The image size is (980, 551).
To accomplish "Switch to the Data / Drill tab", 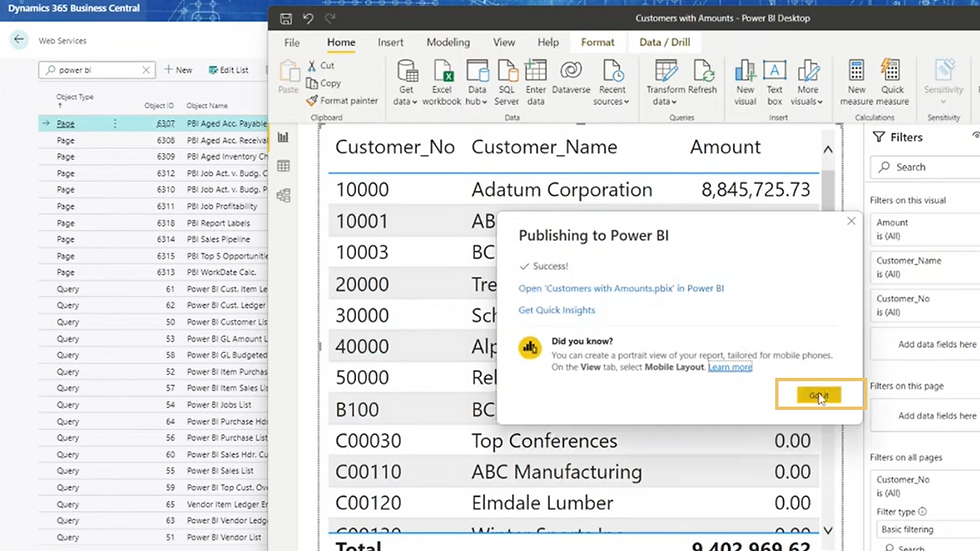I will (665, 42).
